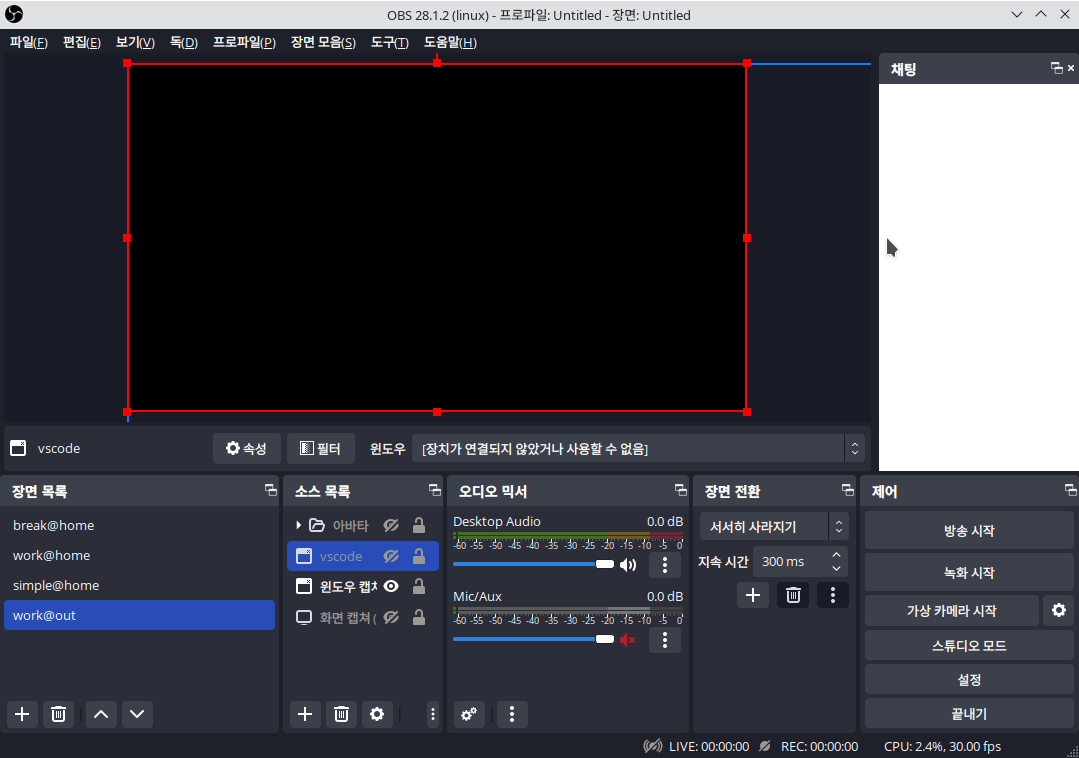Adjust the Desktop Audio volume slider

pos(533,564)
